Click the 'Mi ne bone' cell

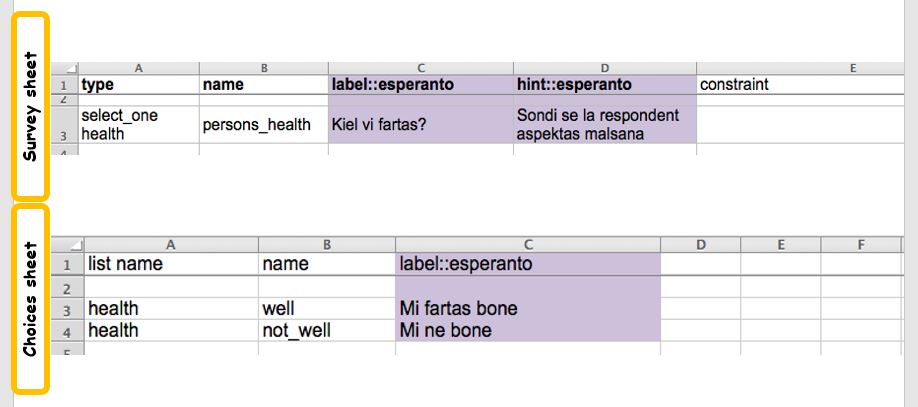(527, 330)
